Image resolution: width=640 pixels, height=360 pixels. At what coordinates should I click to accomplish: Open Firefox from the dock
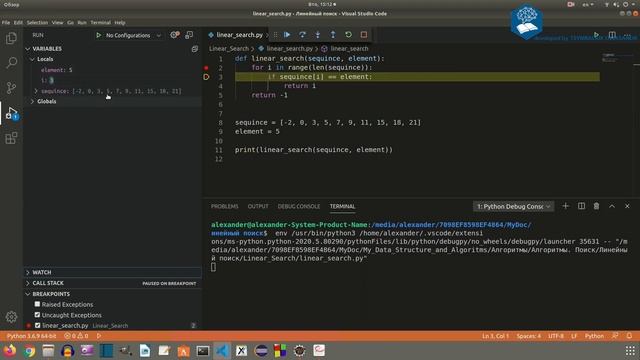pyautogui.click(x=10, y=350)
